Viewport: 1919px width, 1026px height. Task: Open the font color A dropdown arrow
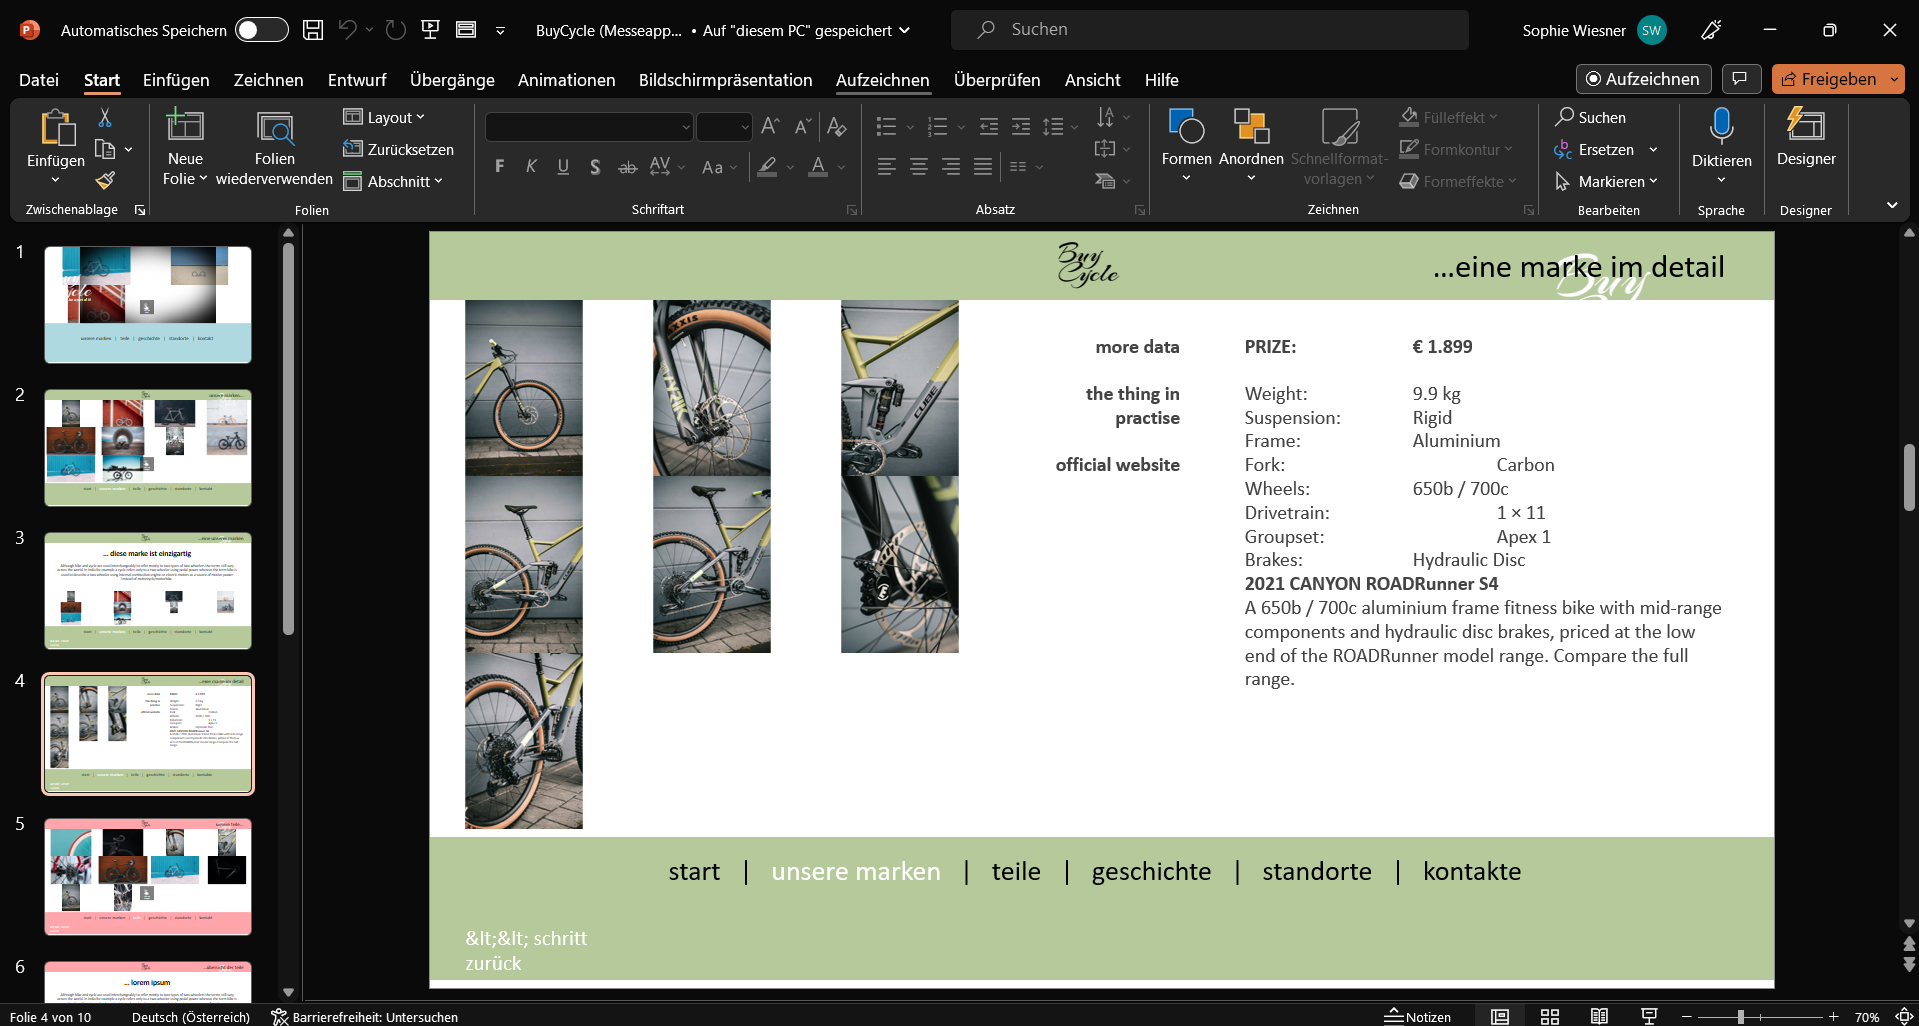pyautogui.click(x=842, y=167)
